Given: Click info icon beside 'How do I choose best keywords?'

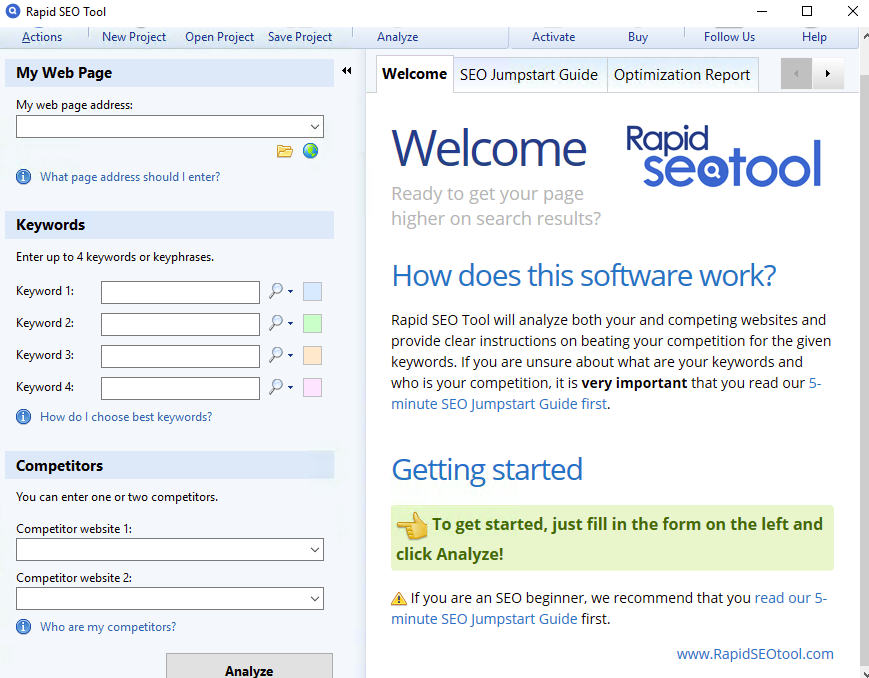Looking at the screenshot, I should (x=23, y=416).
